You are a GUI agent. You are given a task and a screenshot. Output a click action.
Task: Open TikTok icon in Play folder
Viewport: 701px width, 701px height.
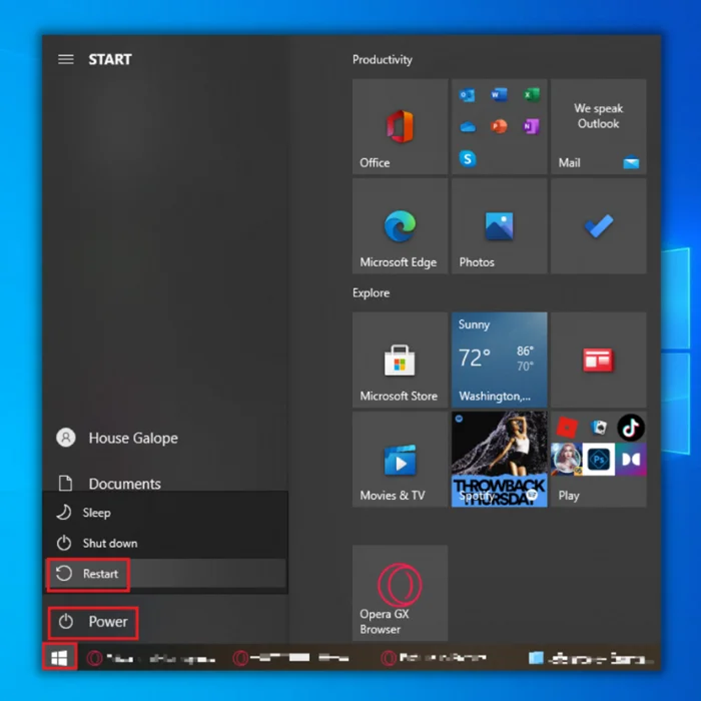(630, 428)
